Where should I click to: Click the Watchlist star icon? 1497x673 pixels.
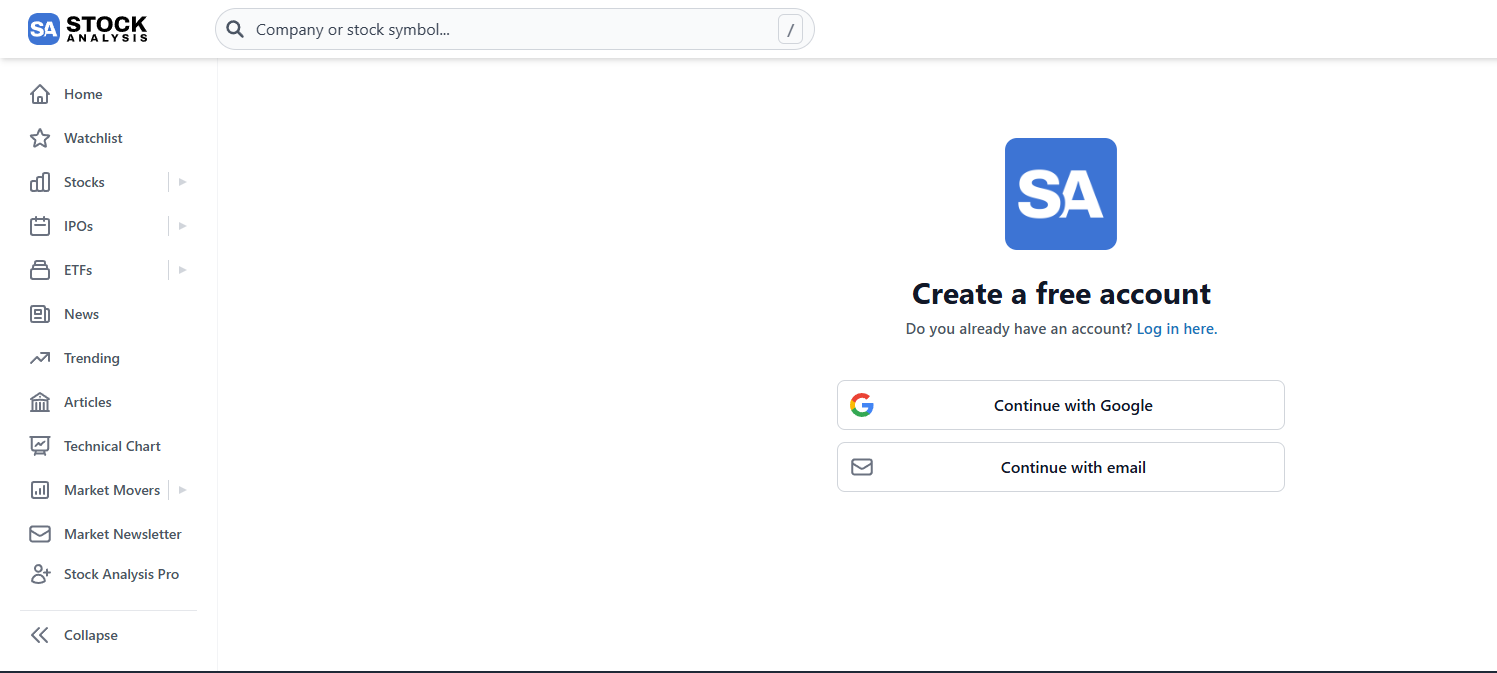click(x=40, y=138)
